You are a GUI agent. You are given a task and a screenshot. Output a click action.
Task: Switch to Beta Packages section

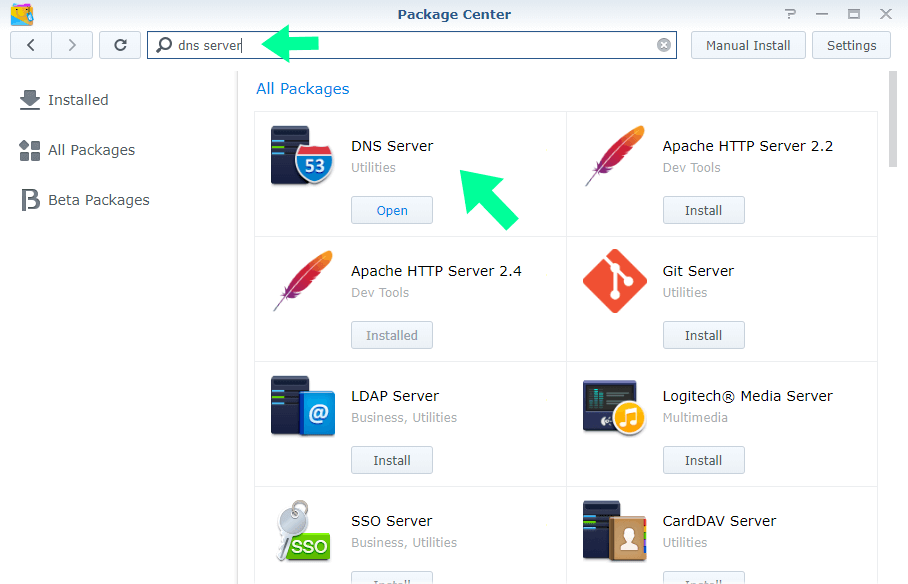click(98, 200)
